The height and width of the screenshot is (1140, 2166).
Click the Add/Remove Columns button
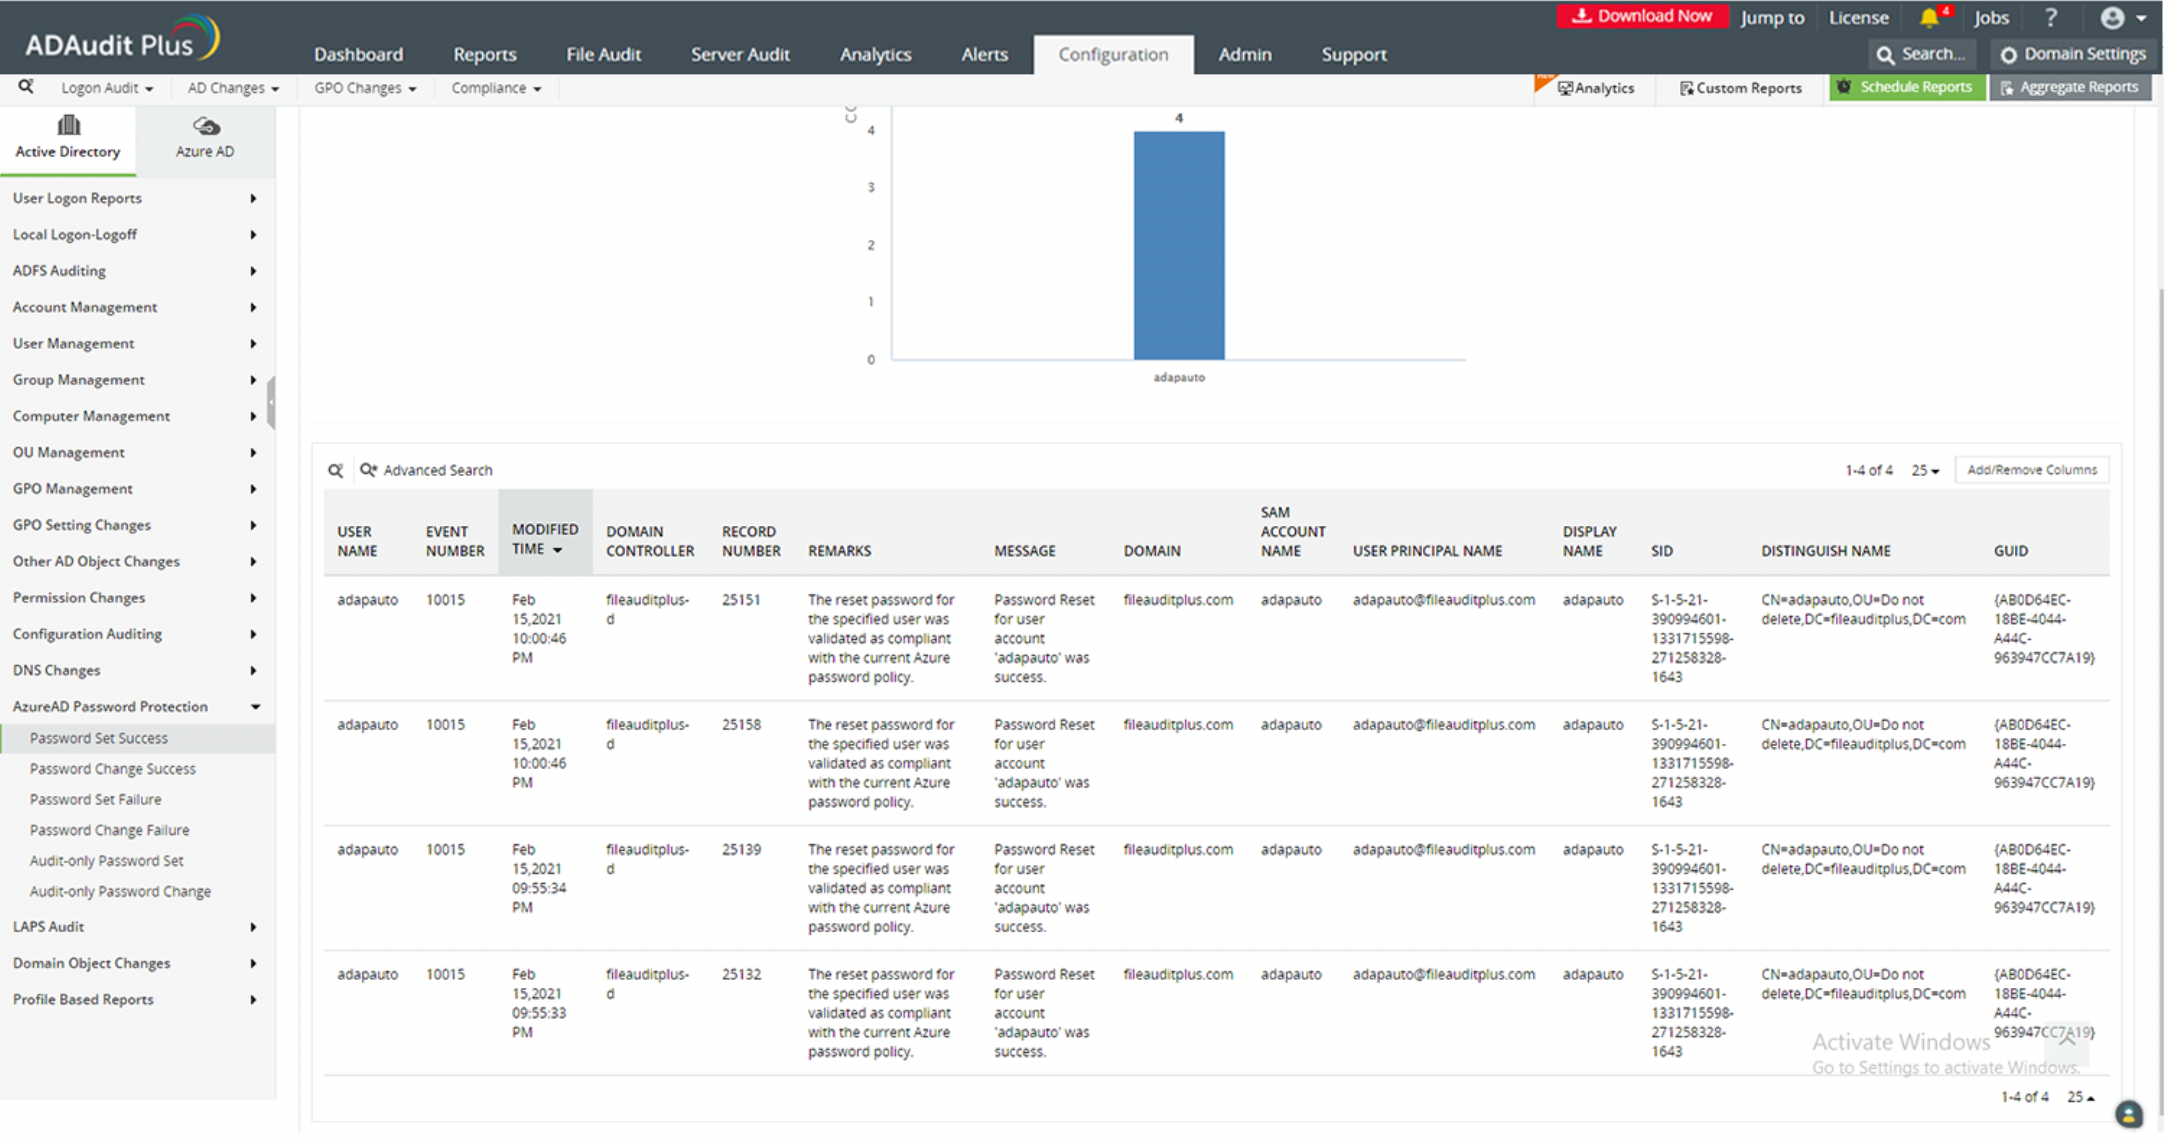point(2031,470)
